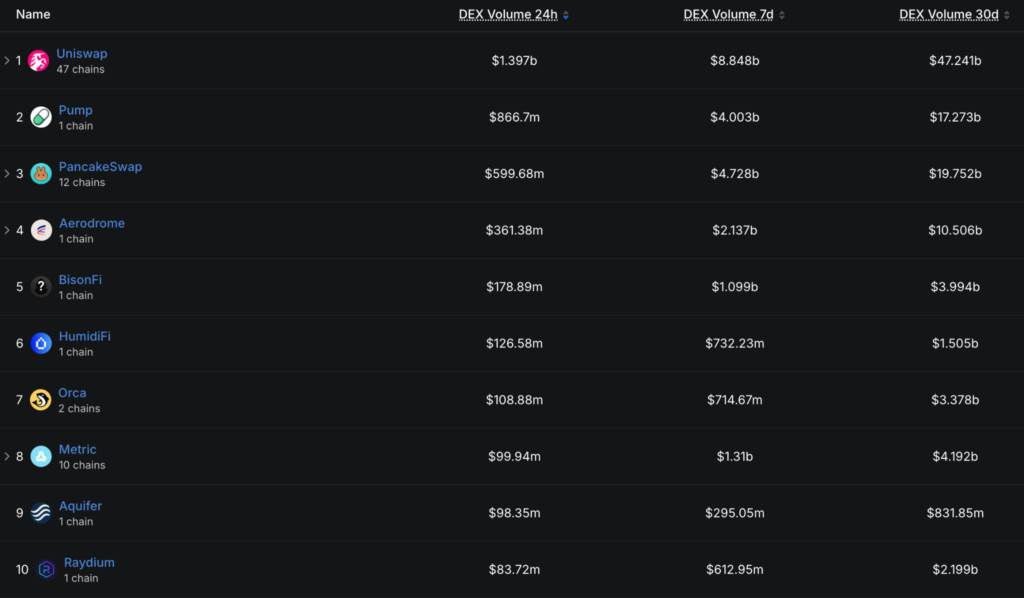Image resolution: width=1024 pixels, height=598 pixels.
Task: Click the BisonFi question mark icon
Action: click(40, 287)
